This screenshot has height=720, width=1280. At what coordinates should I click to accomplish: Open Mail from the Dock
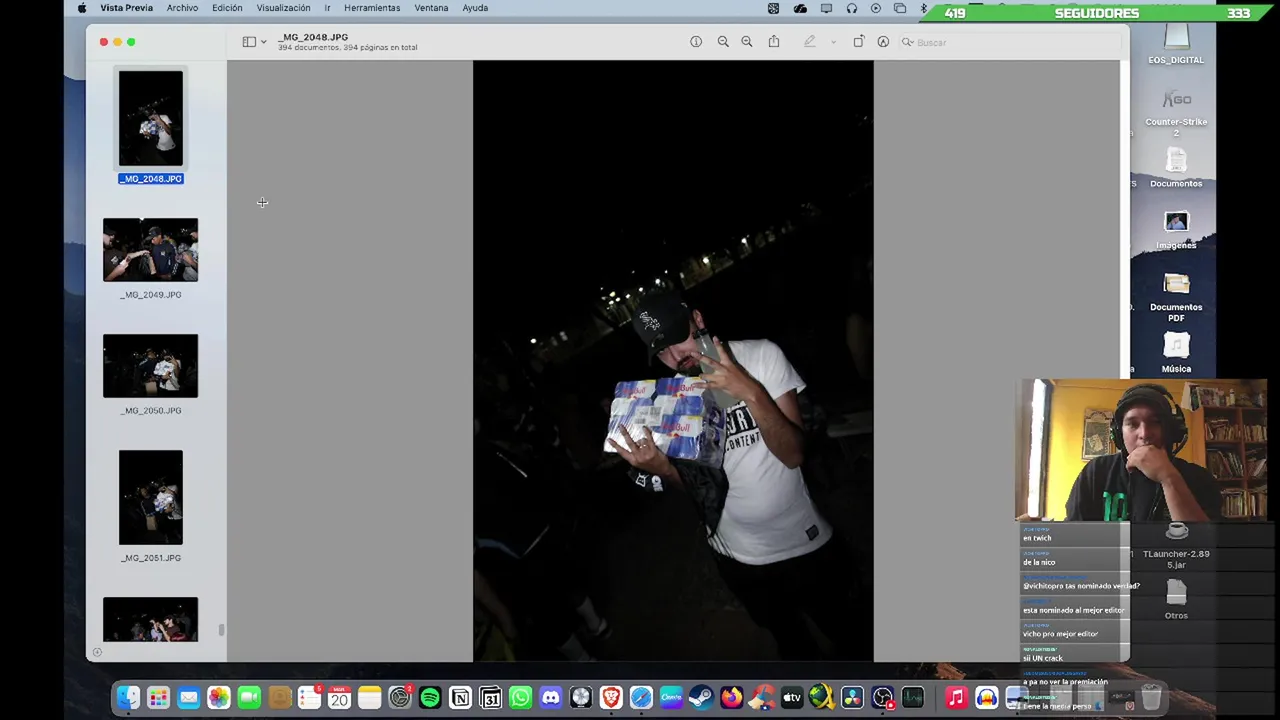(x=188, y=698)
